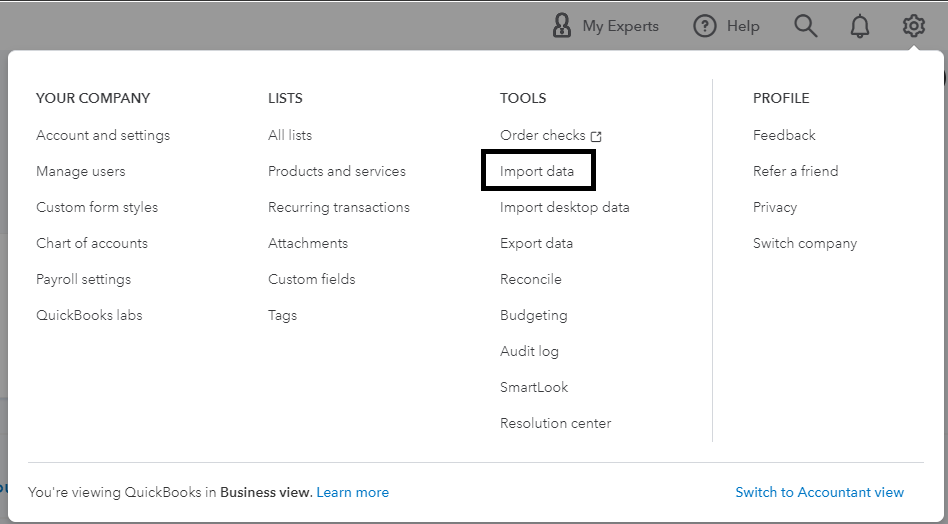Launch SmartLook
This screenshot has height=524, width=948.
point(534,387)
